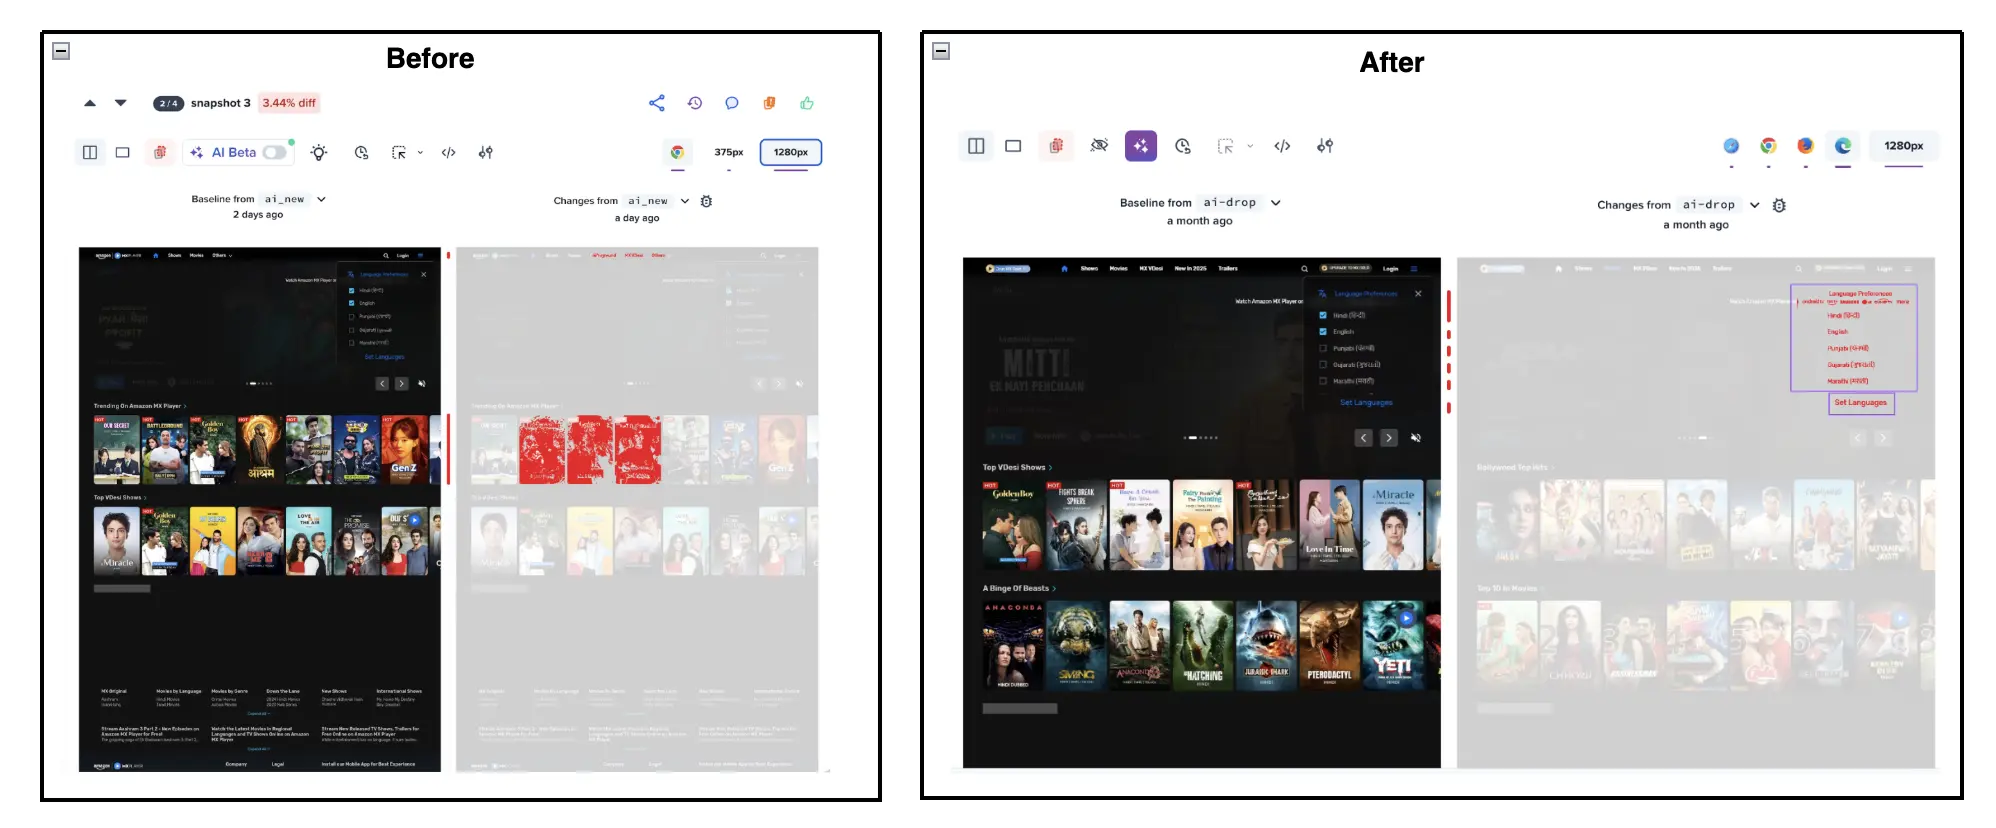
Task: Collapse the Before panel with minus box
Action: pyautogui.click(x=61, y=51)
